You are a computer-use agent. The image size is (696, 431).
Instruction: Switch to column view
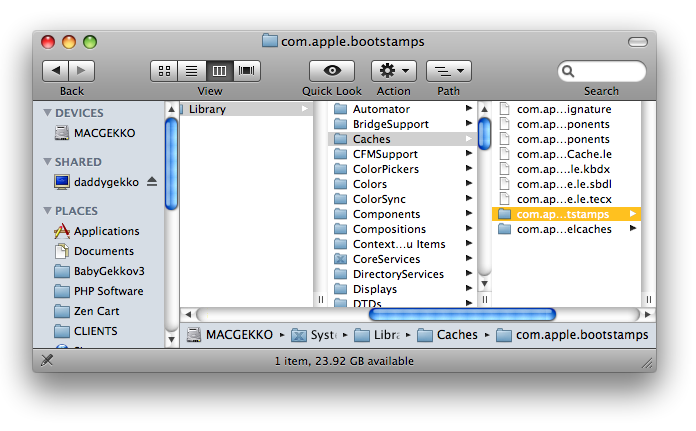tap(219, 71)
